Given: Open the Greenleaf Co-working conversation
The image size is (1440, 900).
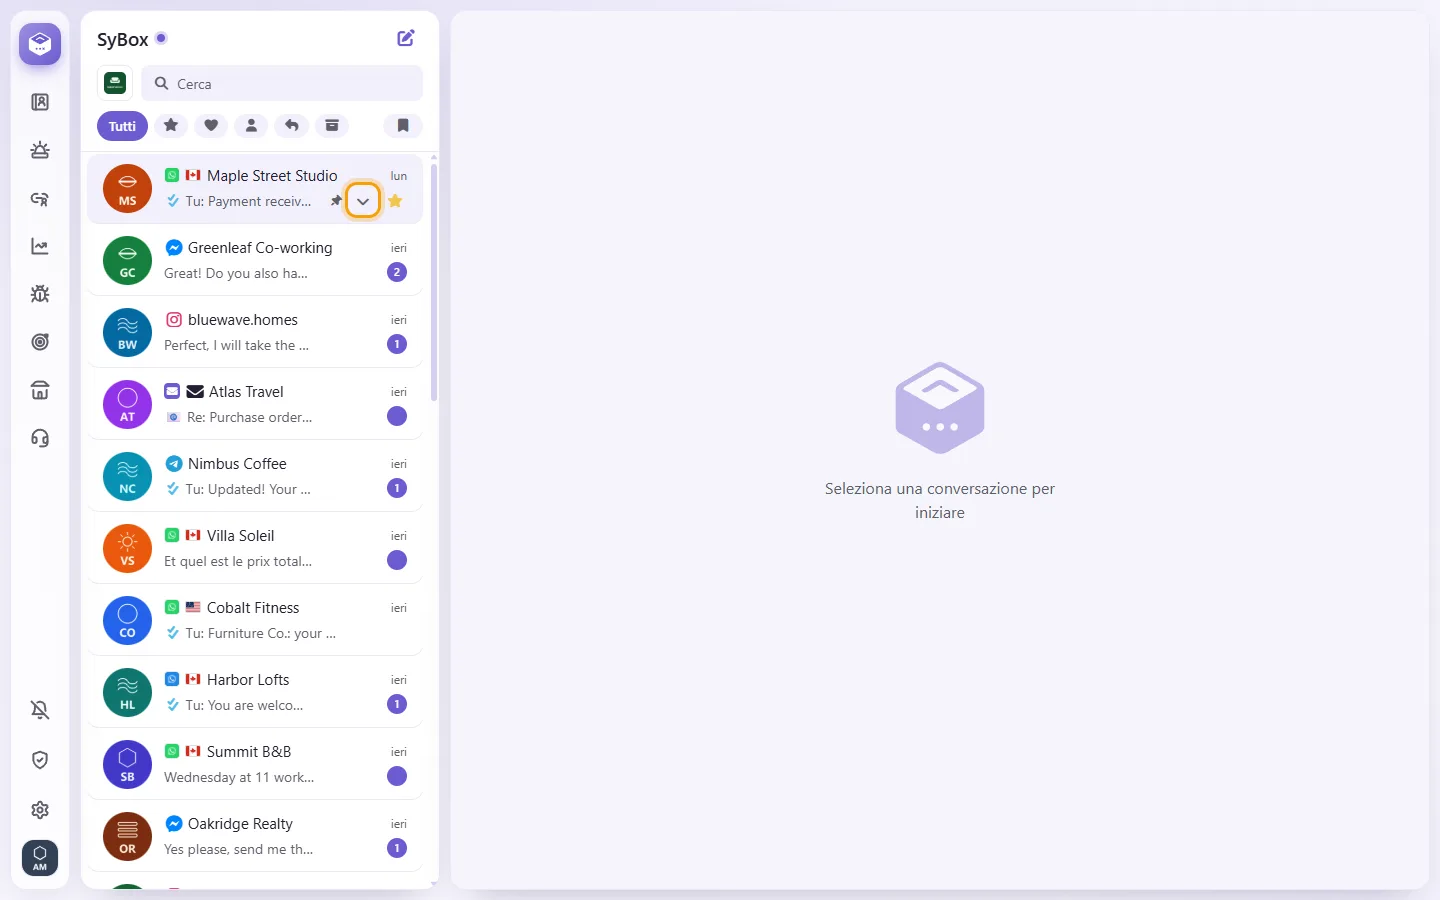Looking at the screenshot, I should (255, 260).
